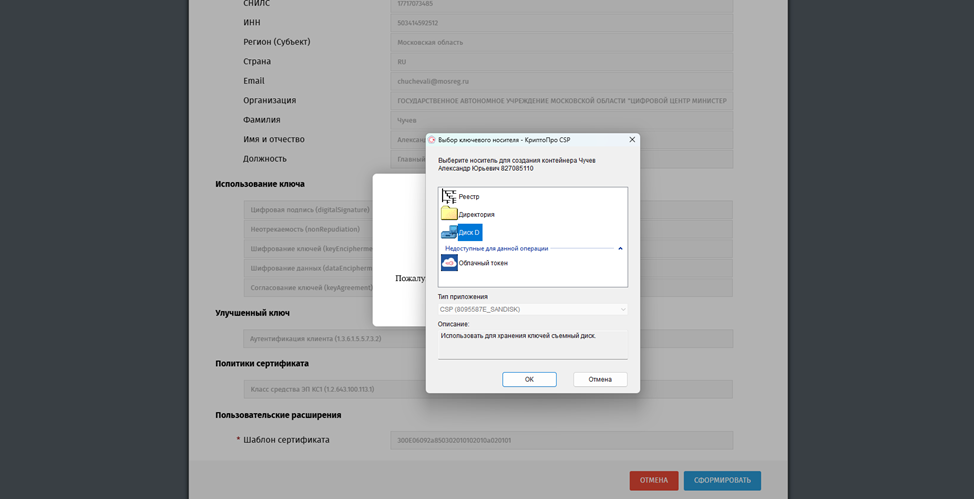Select the Директория folder icon

tap(449, 214)
